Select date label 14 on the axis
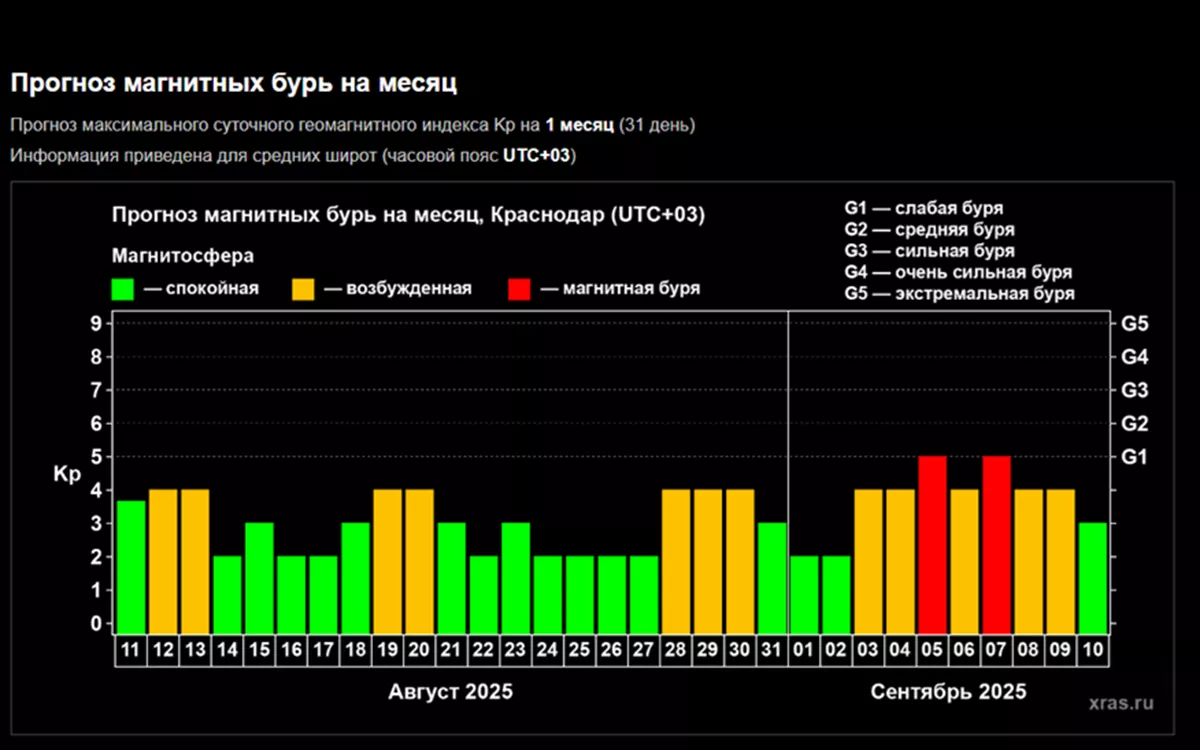The width and height of the screenshot is (1200, 750). (227, 650)
